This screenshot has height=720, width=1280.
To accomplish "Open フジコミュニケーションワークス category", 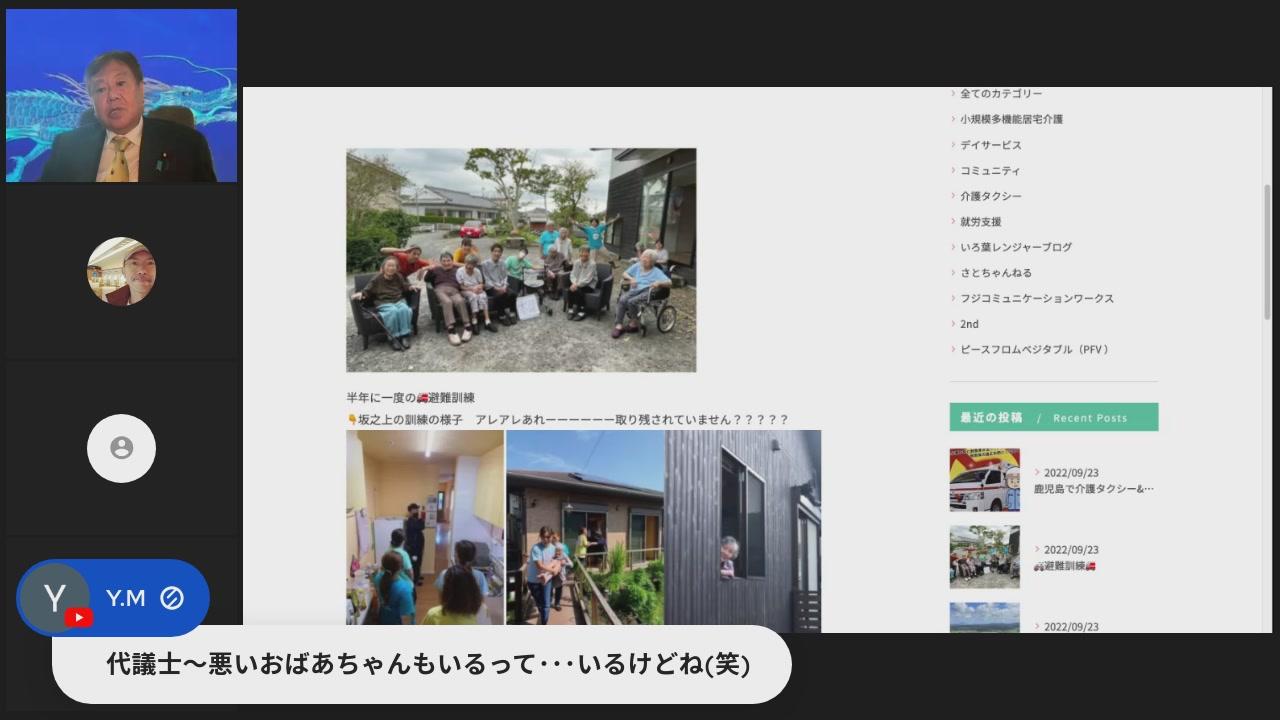I will click(1037, 298).
